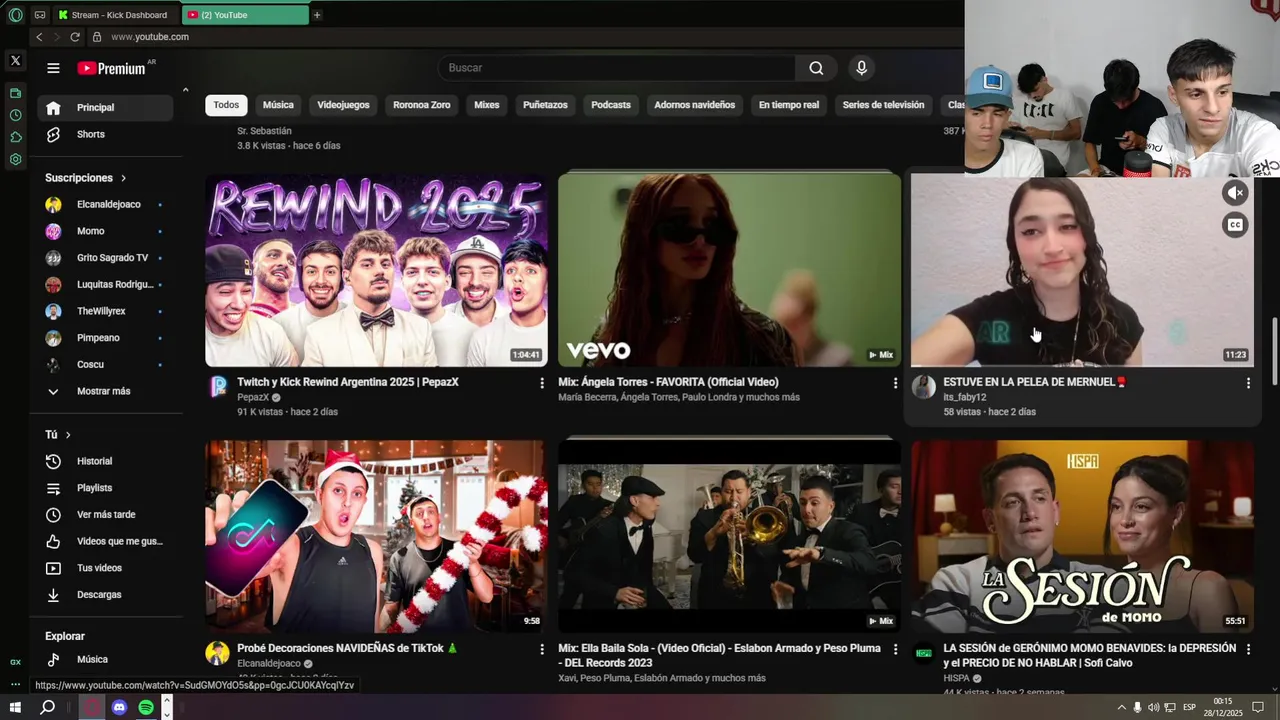This screenshot has height=720, width=1280.
Task: Open the Opera GX main menu icon
Action: pyautogui.click(x=15, y=15)
